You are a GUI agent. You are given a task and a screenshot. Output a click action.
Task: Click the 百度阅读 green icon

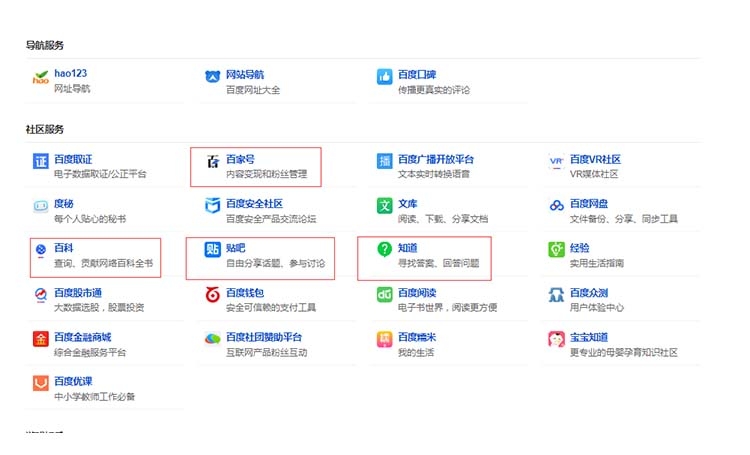pyautogui.click(x=385, y=294)
